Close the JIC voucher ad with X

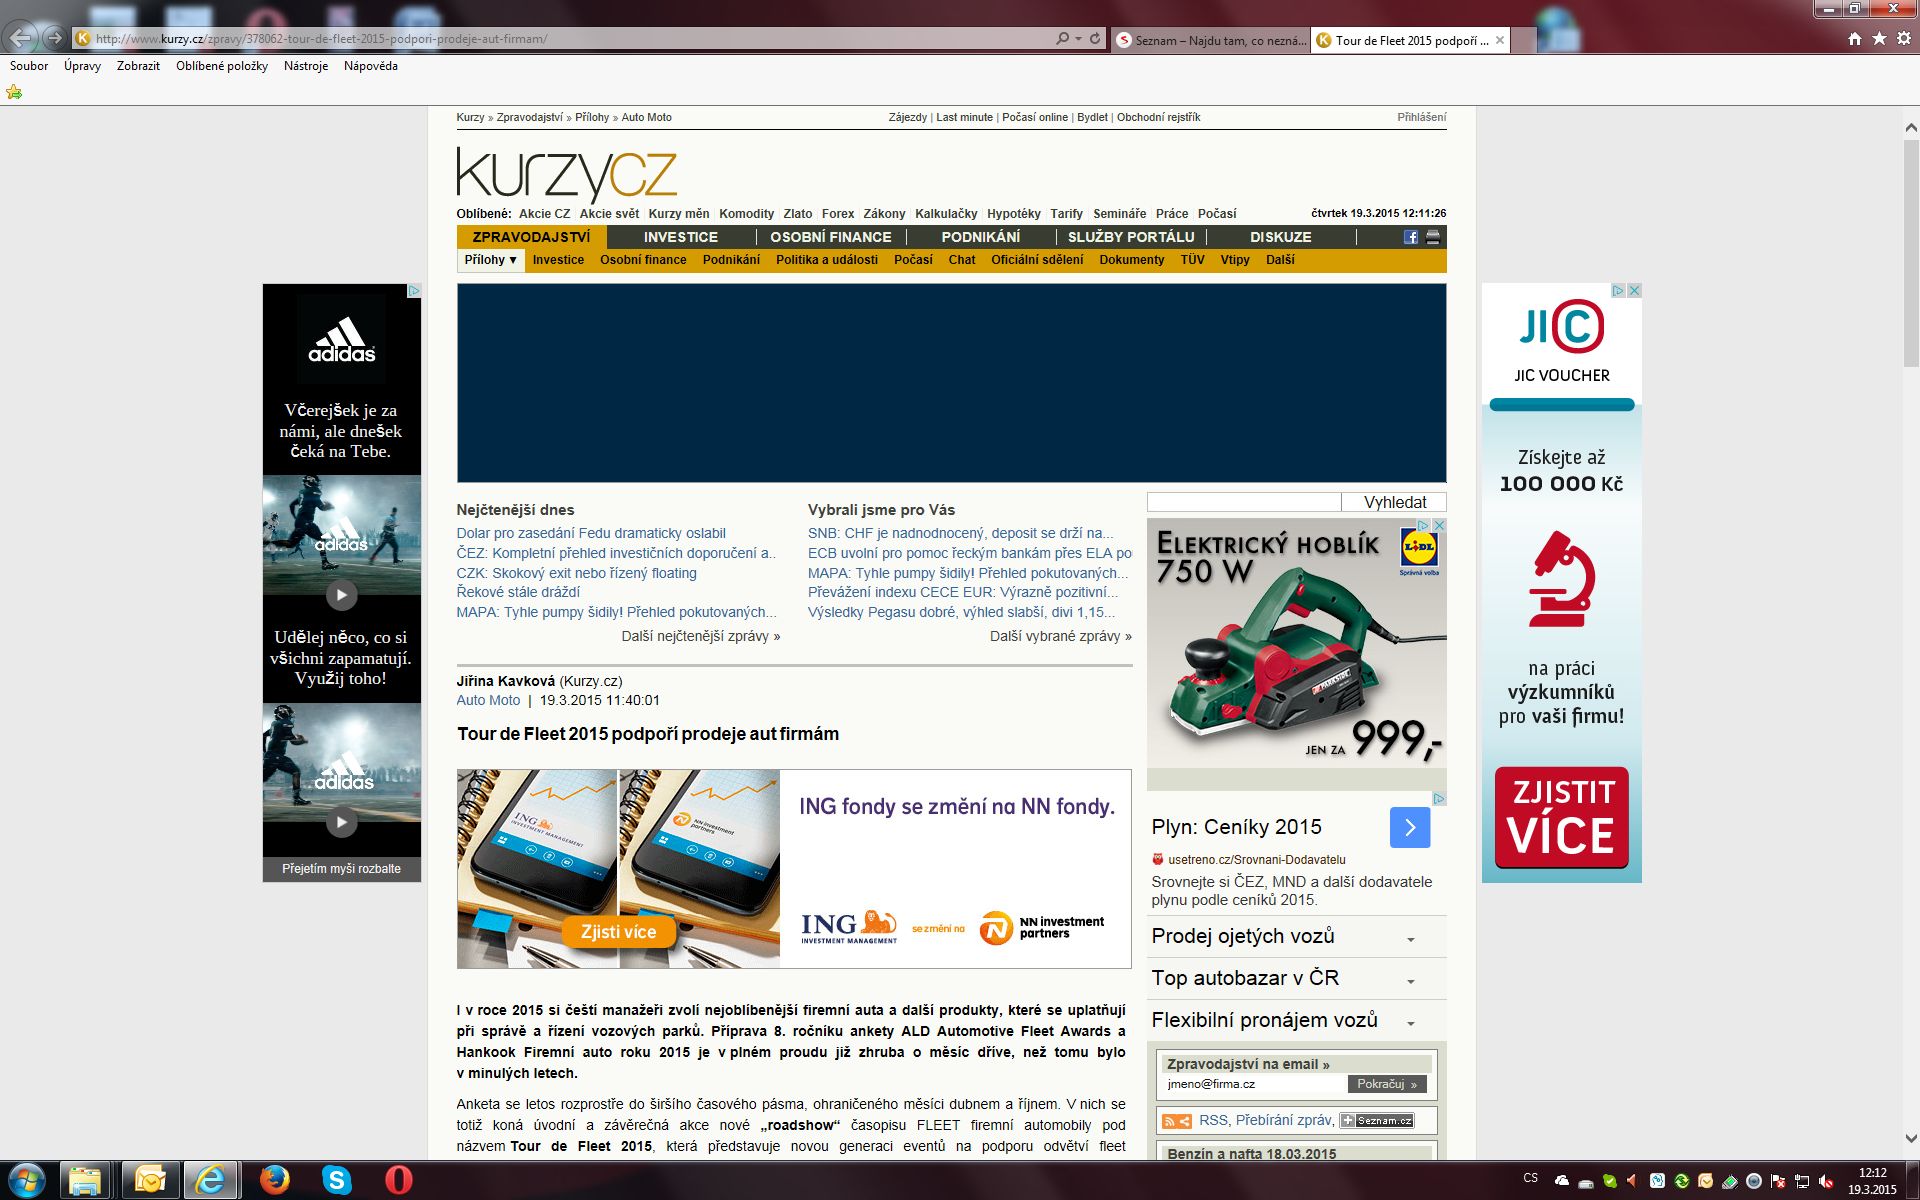1634,291
